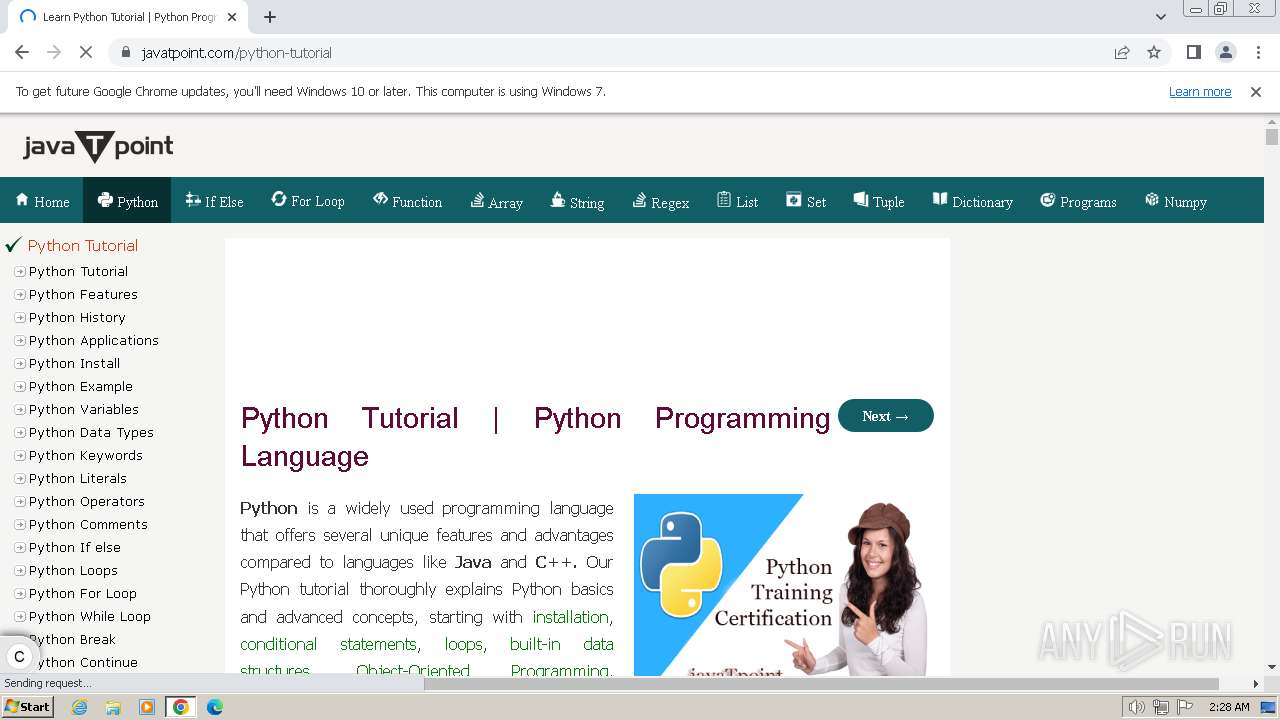Share this page using the share icon

[x=1122, y=52]
